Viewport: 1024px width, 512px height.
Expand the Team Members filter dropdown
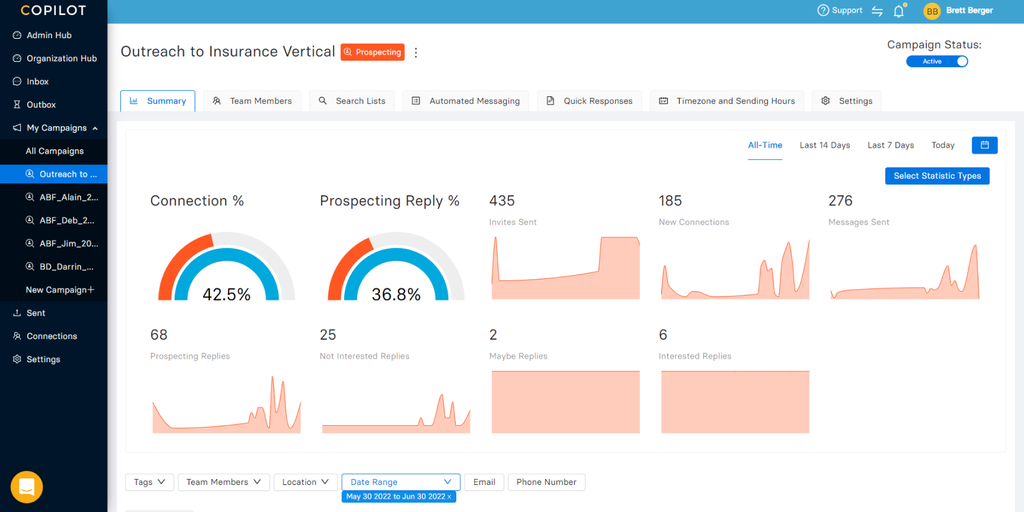[224, 482]
